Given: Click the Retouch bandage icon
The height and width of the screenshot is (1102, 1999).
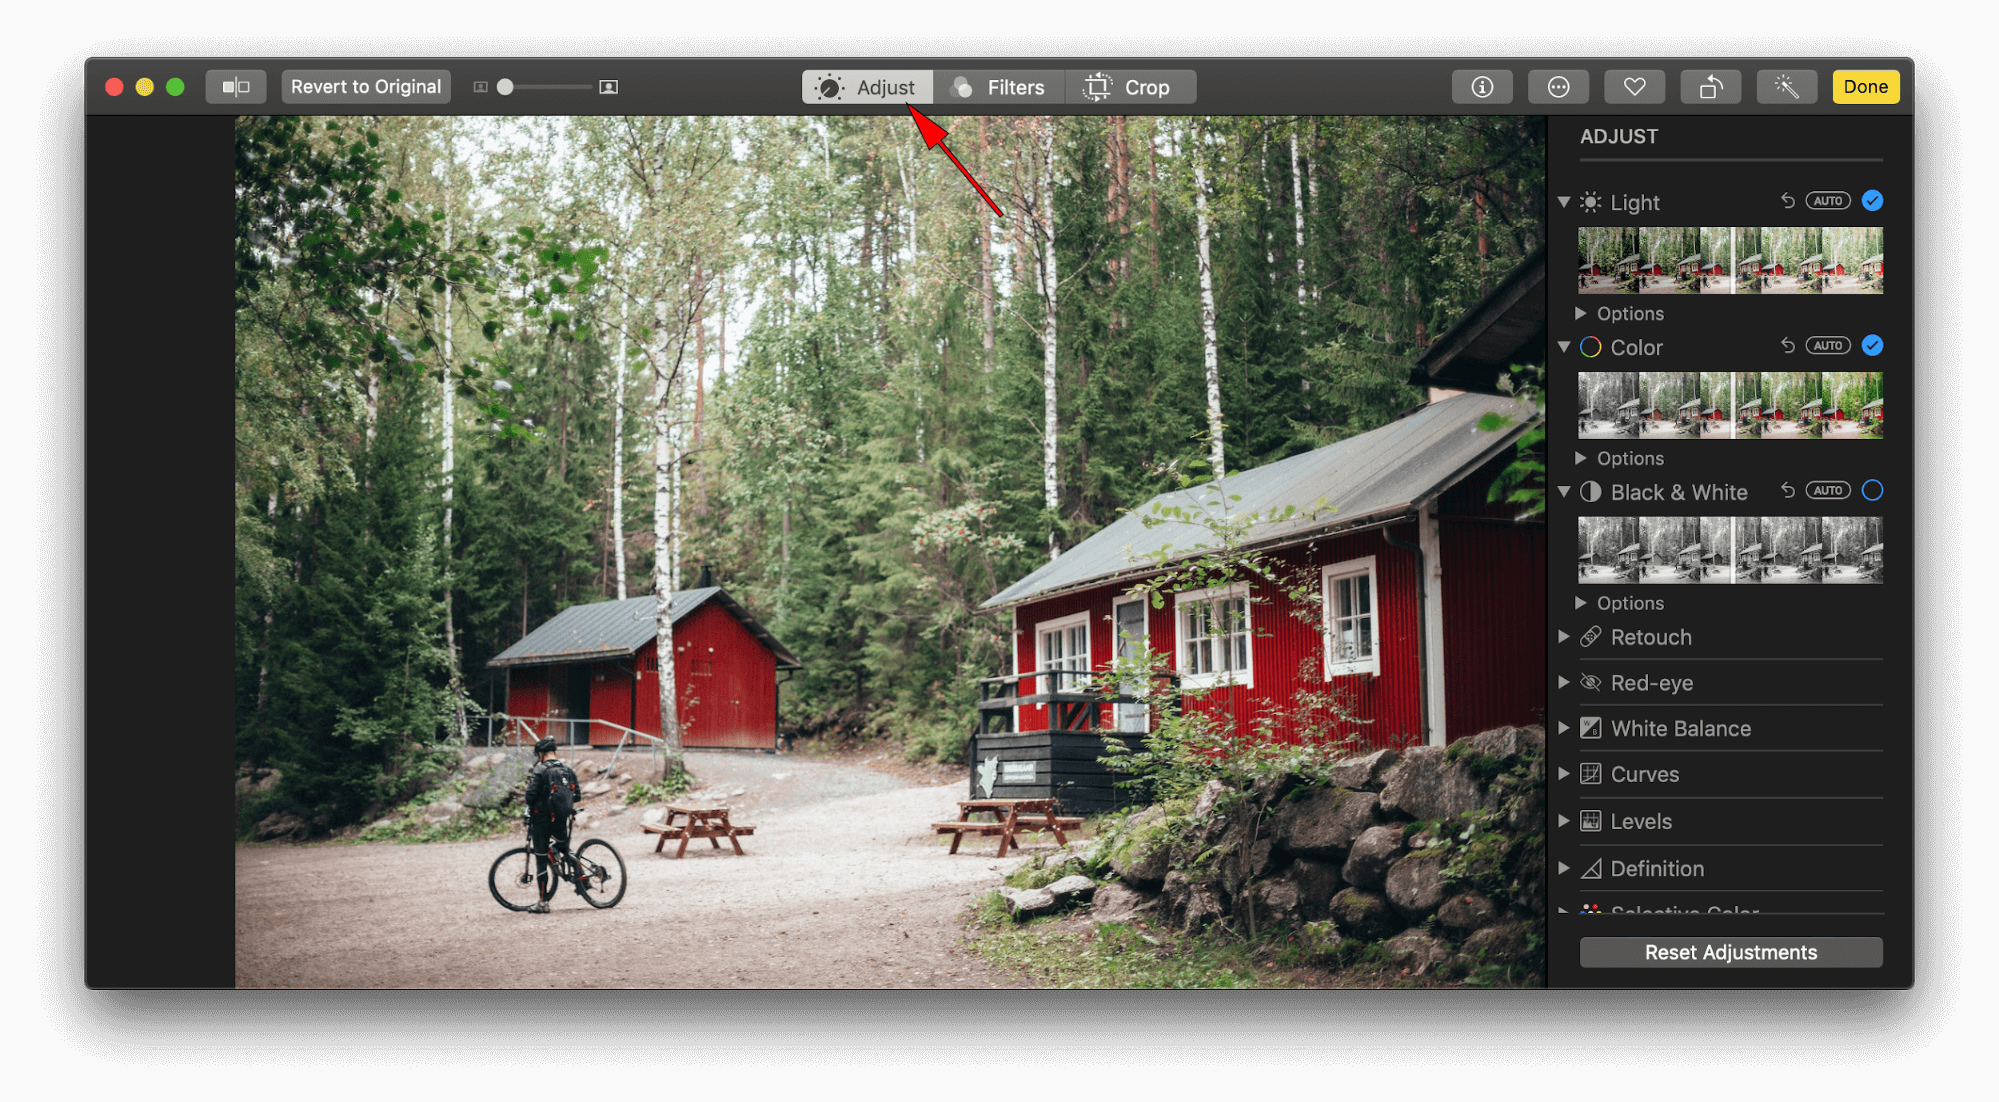Looking at the screenshot, I should [x=1590, y=637].
